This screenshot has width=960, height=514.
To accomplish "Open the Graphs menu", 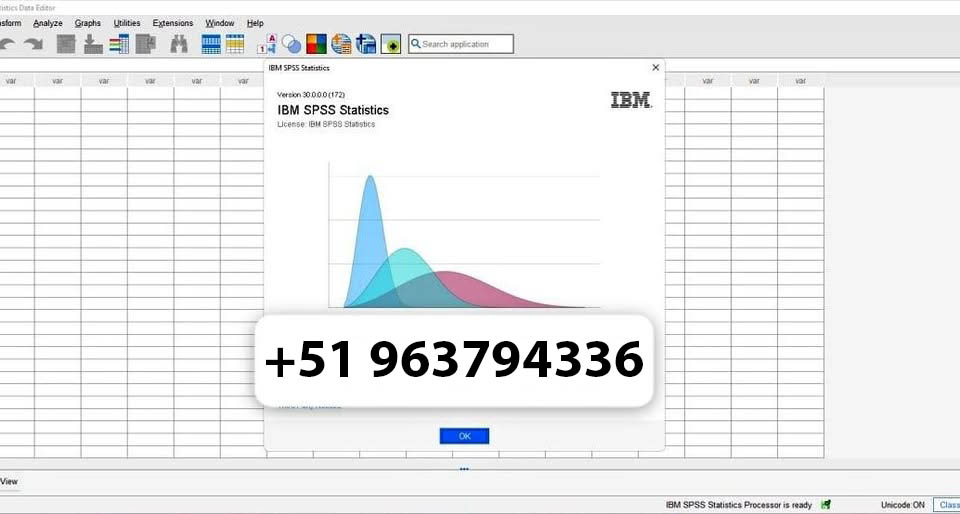I will [x=88, y=23].
